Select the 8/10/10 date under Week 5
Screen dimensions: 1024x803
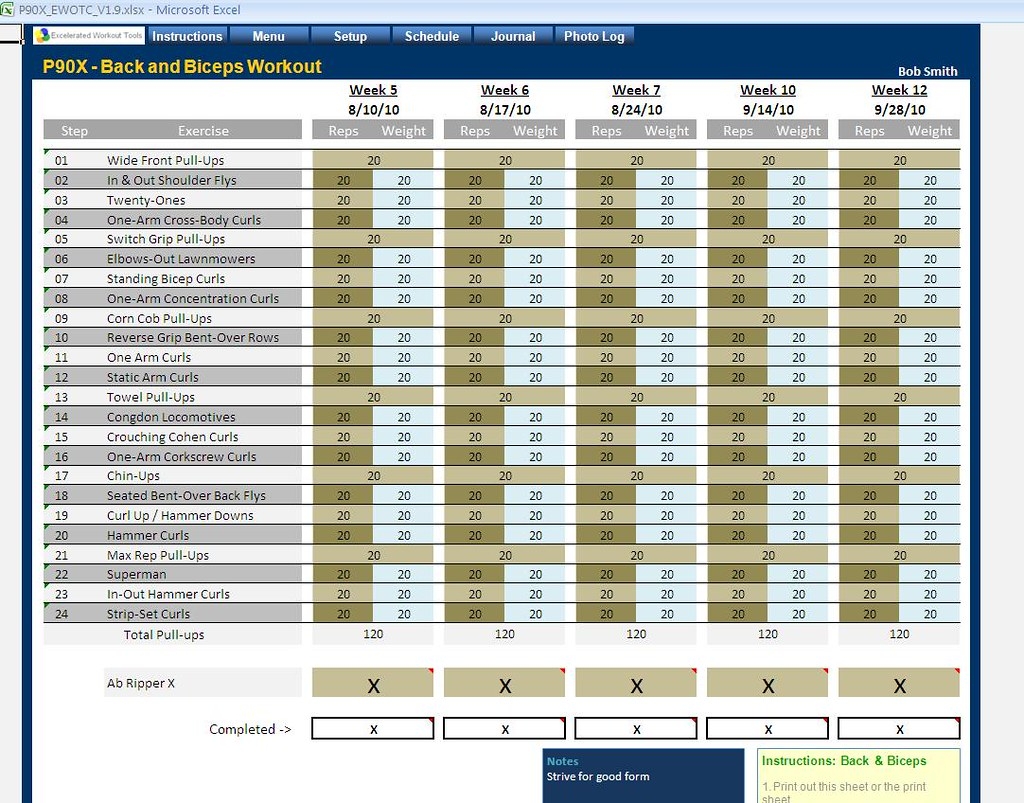click(373, 110)
